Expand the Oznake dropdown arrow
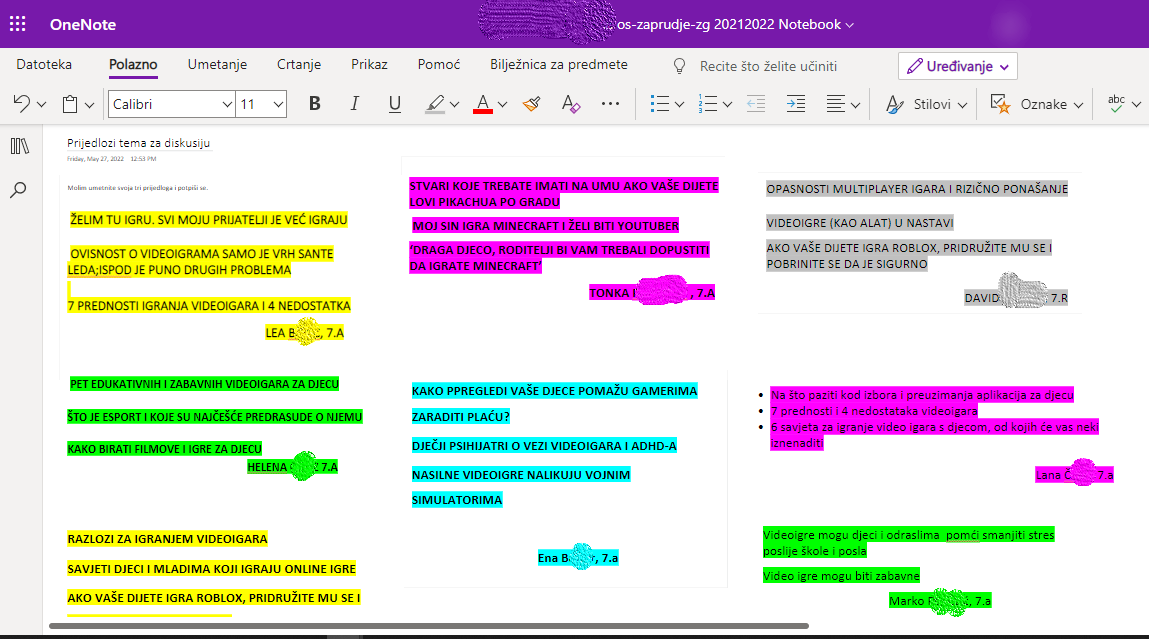Screen dimensions: 1149x639 [x=1078, y=105]
